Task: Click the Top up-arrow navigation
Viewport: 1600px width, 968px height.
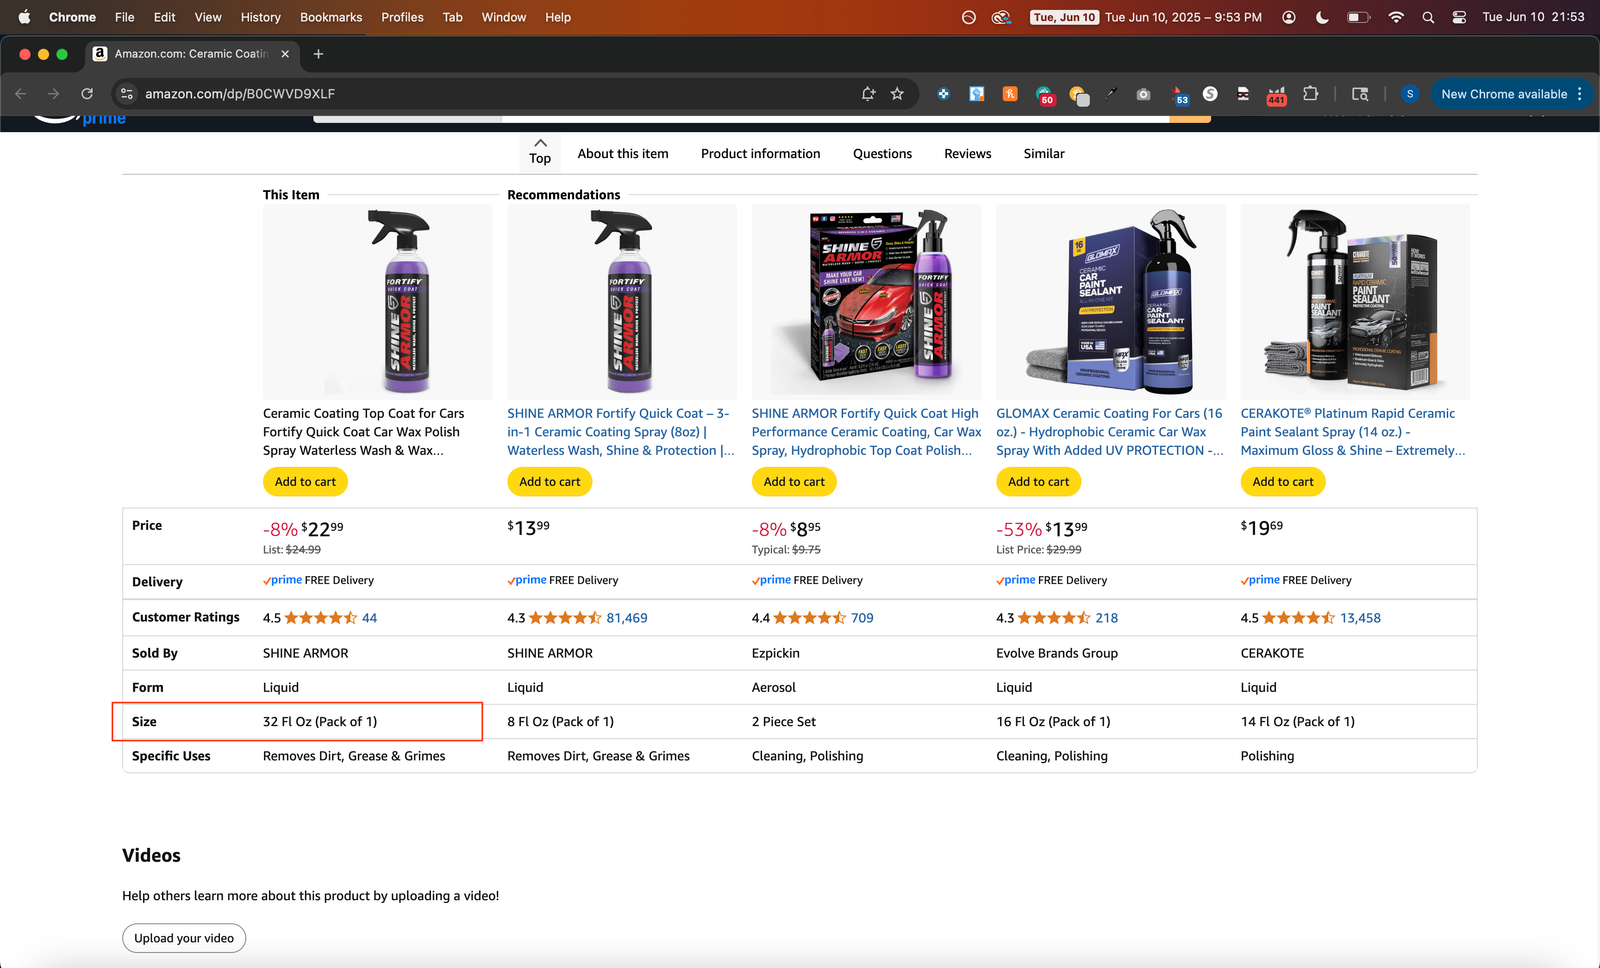Action: (540, 151)
